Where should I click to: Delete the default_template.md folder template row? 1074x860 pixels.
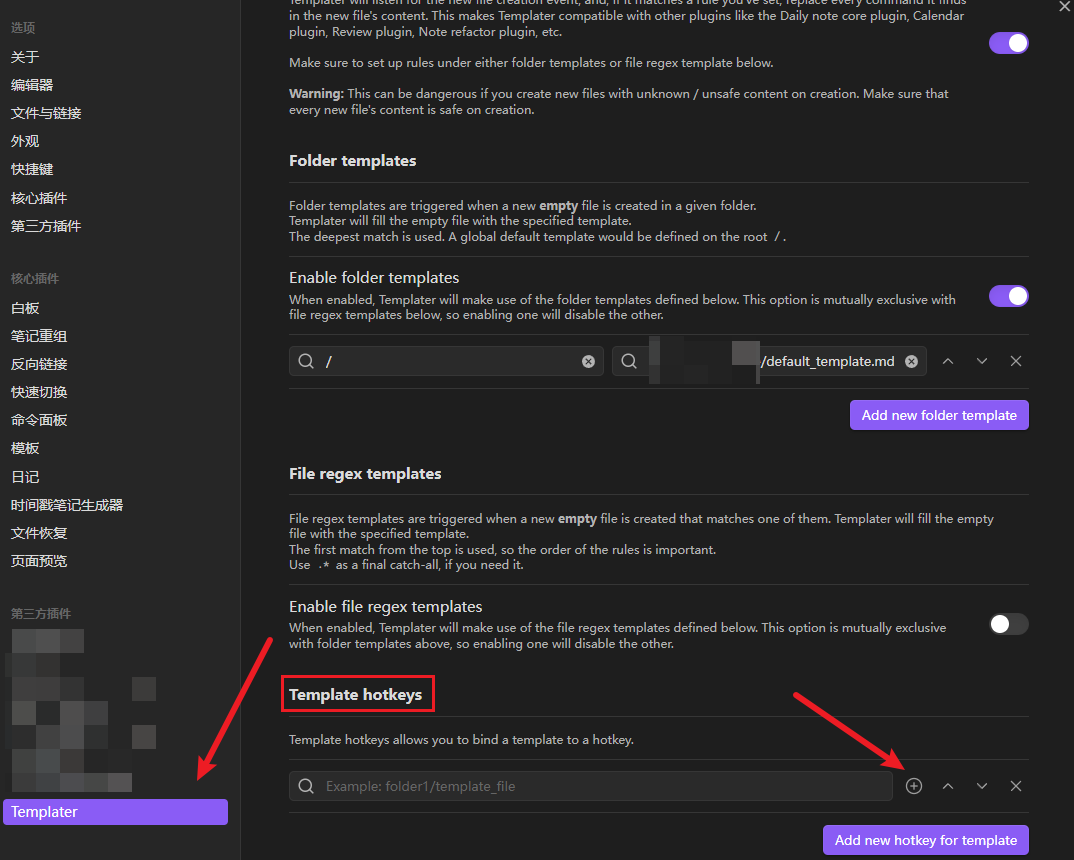pyautogui.click(x=1016, y=361)
